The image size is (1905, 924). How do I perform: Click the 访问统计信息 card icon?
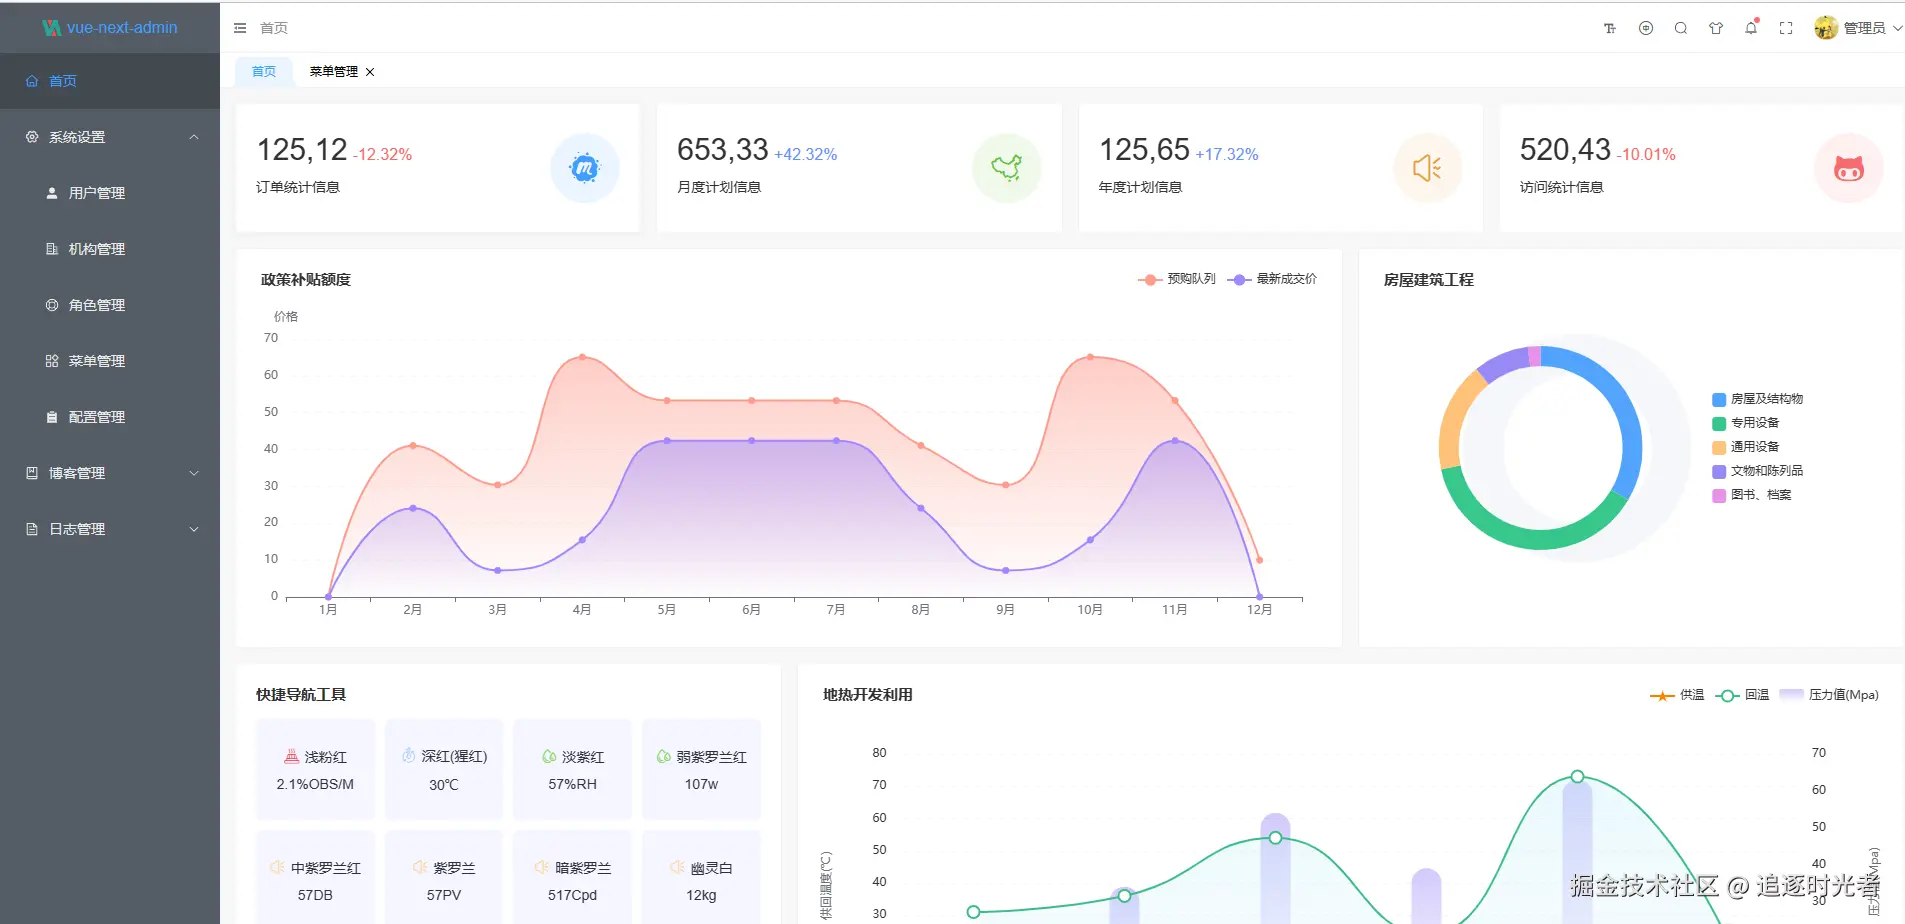click(1849, 168)
